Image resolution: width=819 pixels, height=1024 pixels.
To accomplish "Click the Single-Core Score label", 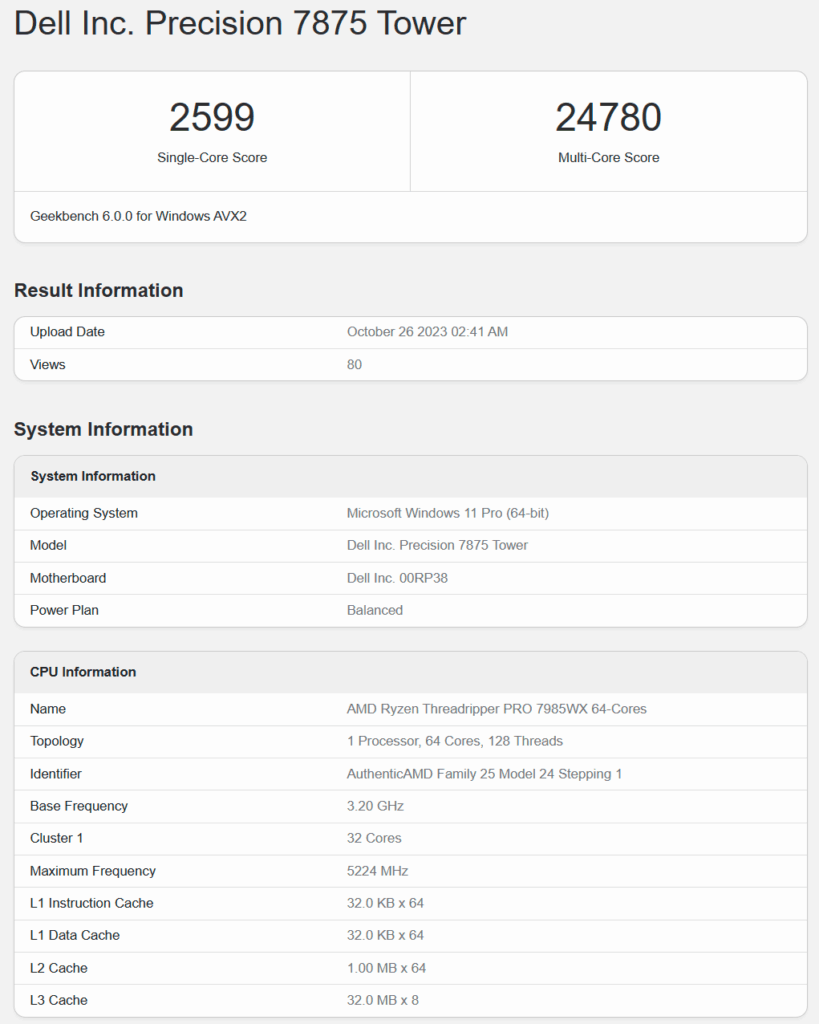I will 212,157.
